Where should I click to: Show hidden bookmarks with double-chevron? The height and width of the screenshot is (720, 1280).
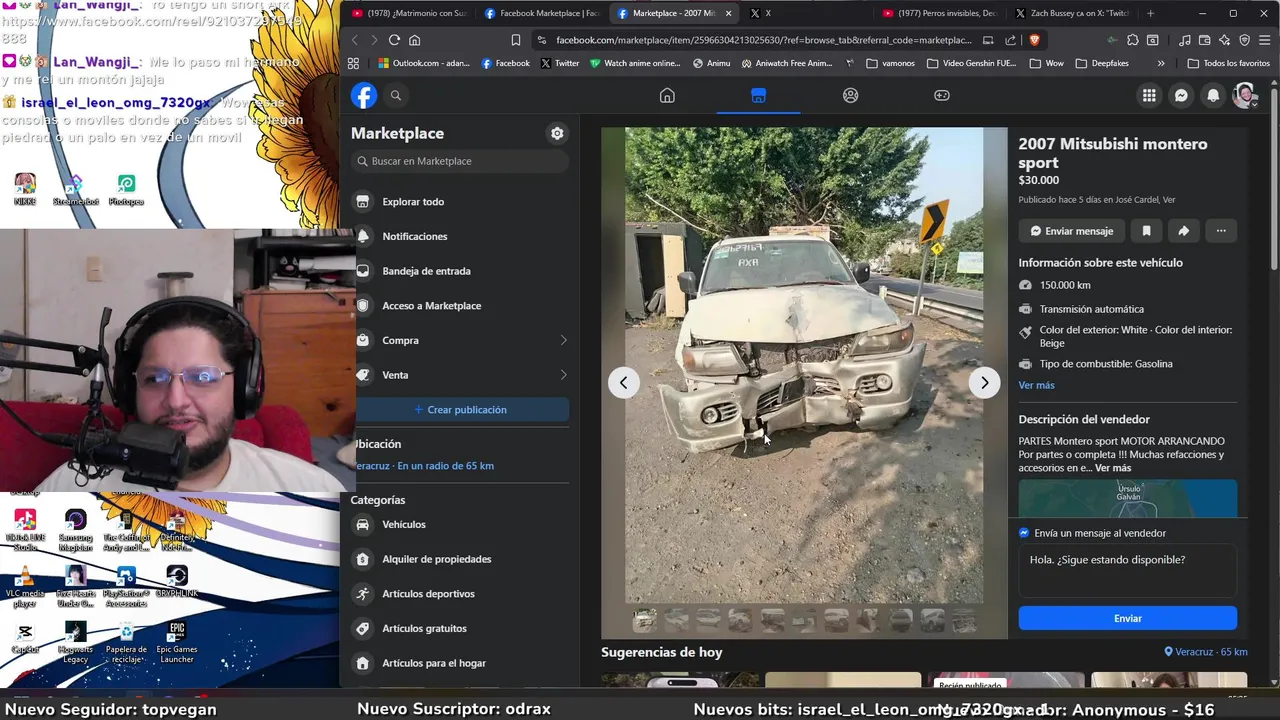pos(1161,63)
